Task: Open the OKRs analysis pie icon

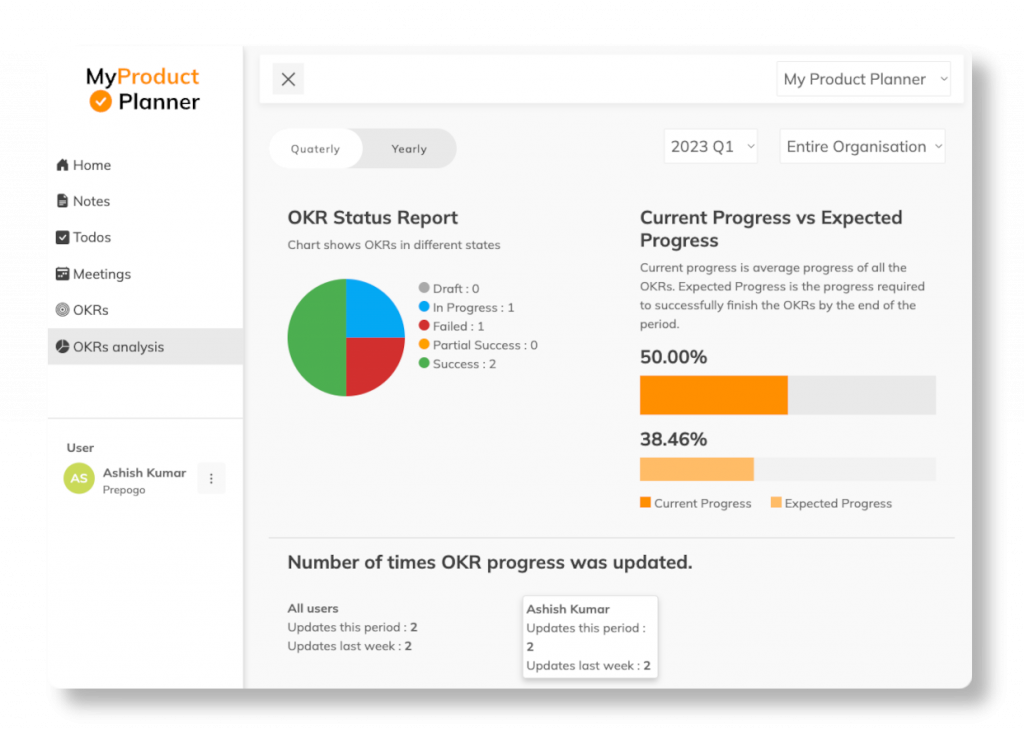Action: click(61, 346)
